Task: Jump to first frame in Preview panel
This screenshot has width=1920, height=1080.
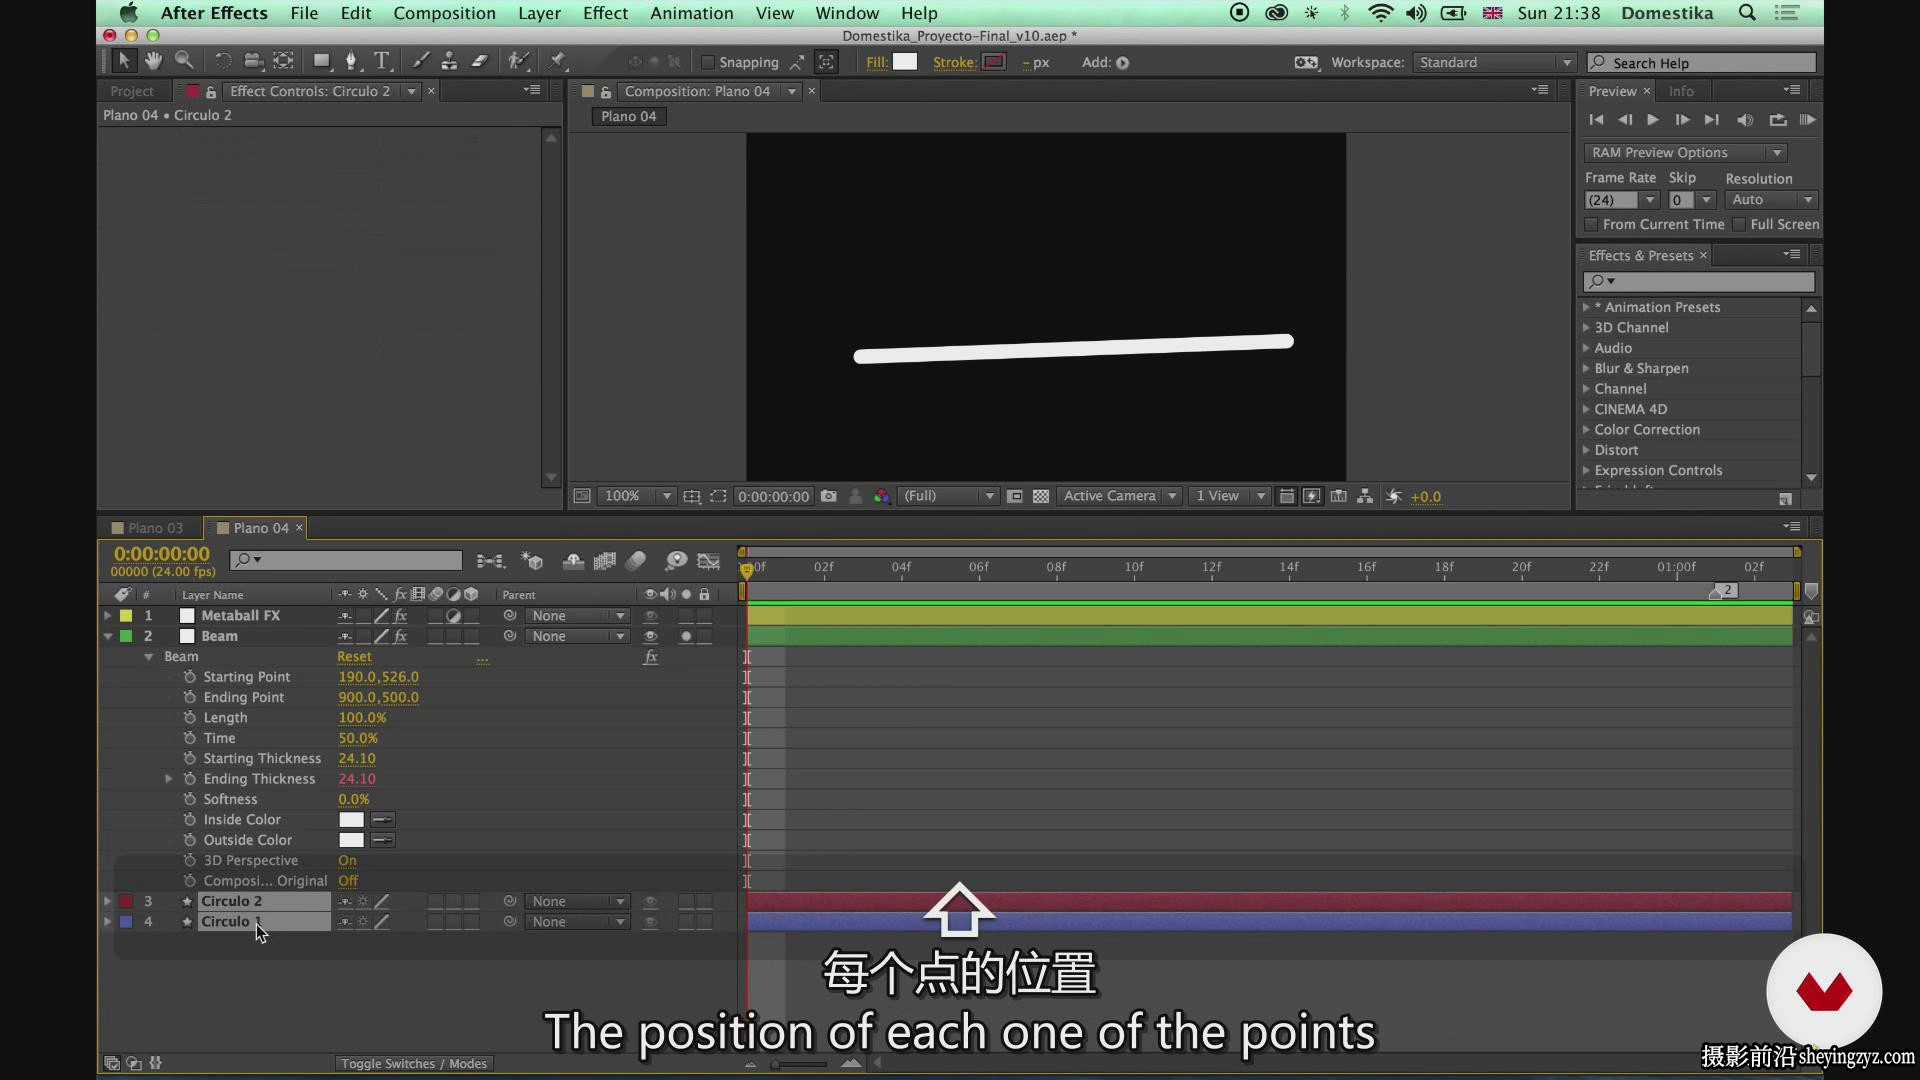Action: (x=1596, y=120)
